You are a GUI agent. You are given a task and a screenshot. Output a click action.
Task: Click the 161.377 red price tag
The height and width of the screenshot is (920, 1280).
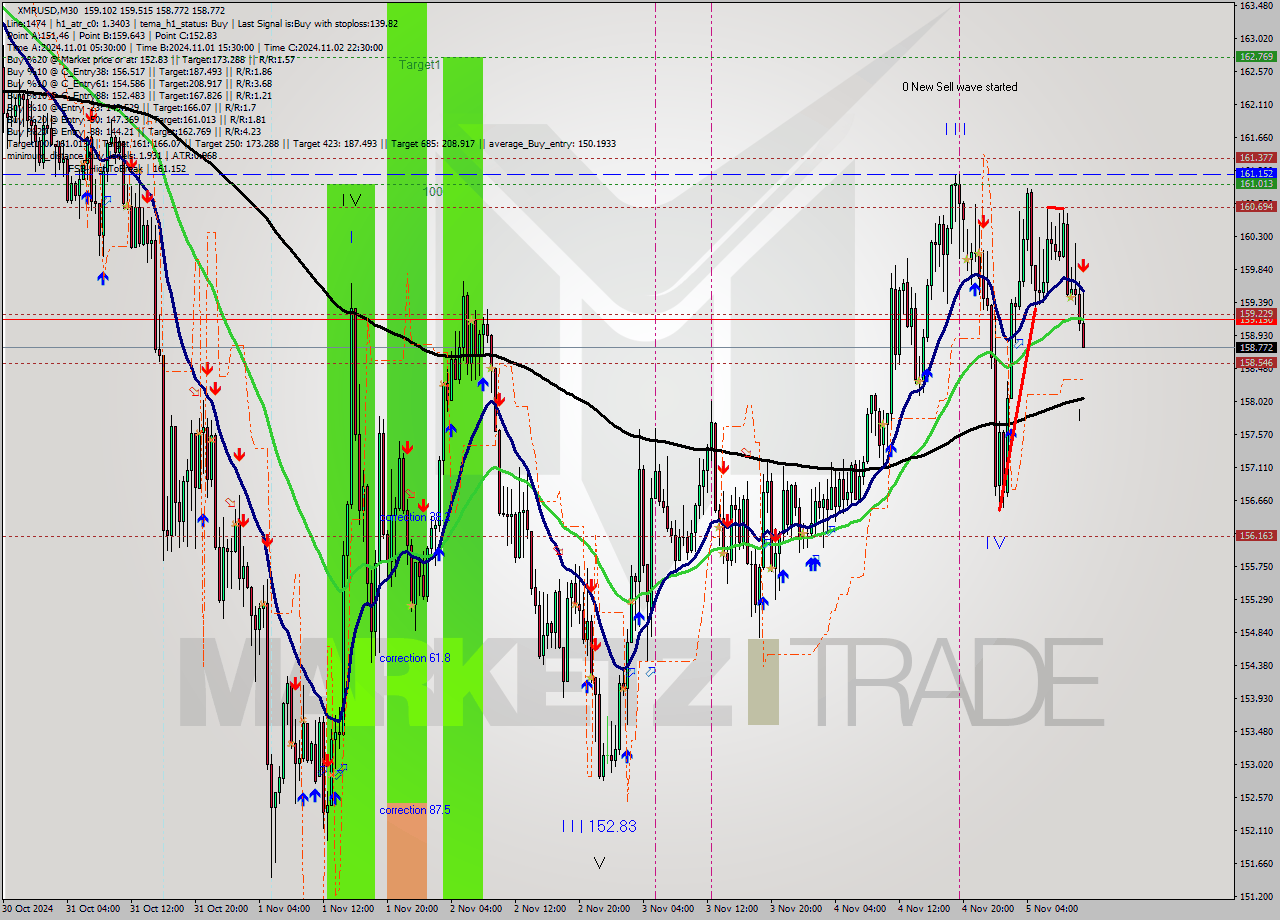pos(1255,158)
